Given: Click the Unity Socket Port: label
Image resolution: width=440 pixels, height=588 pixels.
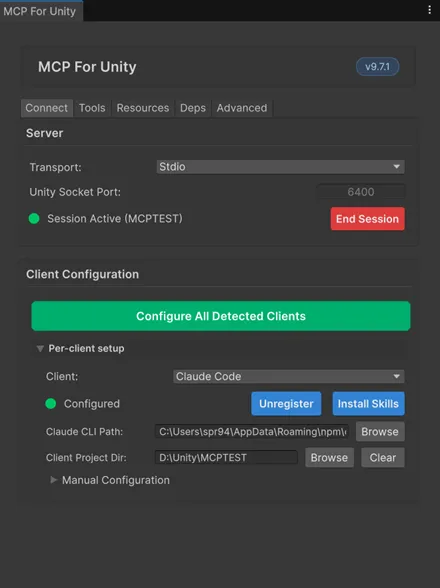Looking at the screenshot, I should tap(75, 192).
